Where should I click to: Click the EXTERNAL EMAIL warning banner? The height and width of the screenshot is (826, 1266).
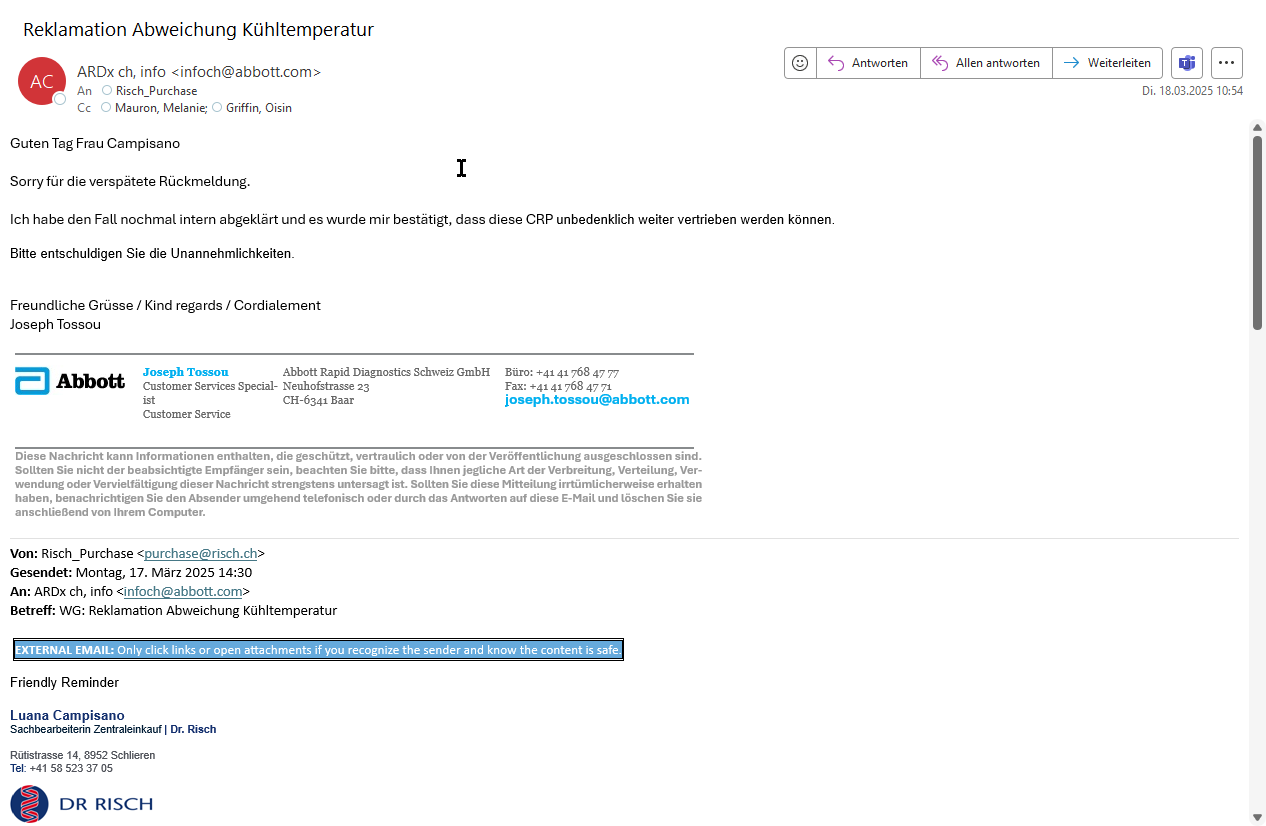tap(318, 650)
